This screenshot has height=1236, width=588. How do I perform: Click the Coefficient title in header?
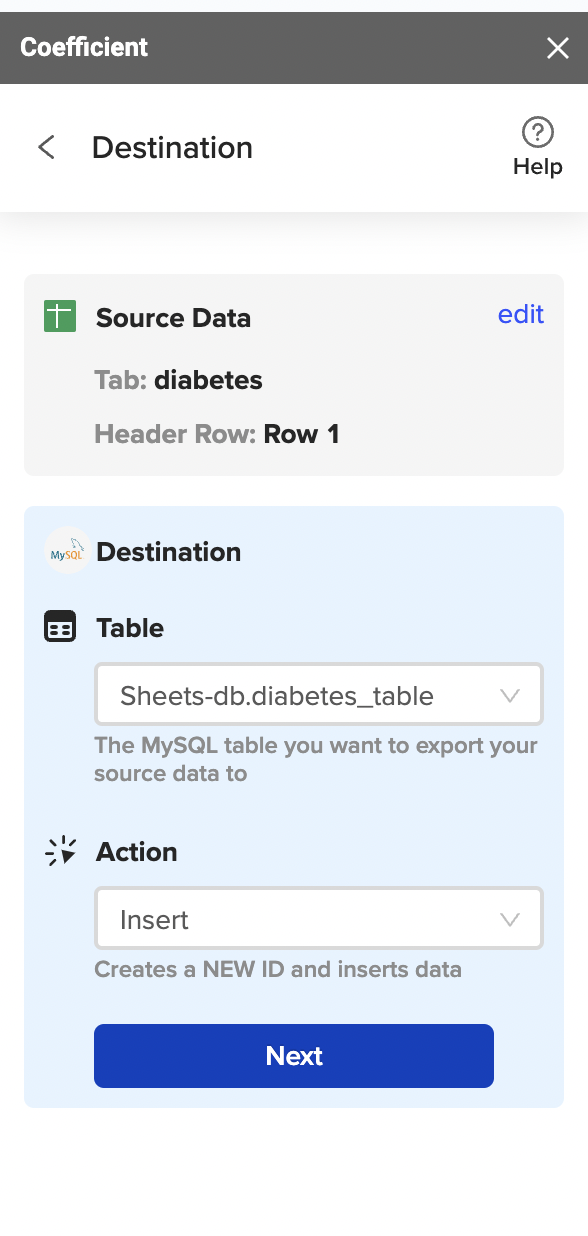tap(84, 47)
